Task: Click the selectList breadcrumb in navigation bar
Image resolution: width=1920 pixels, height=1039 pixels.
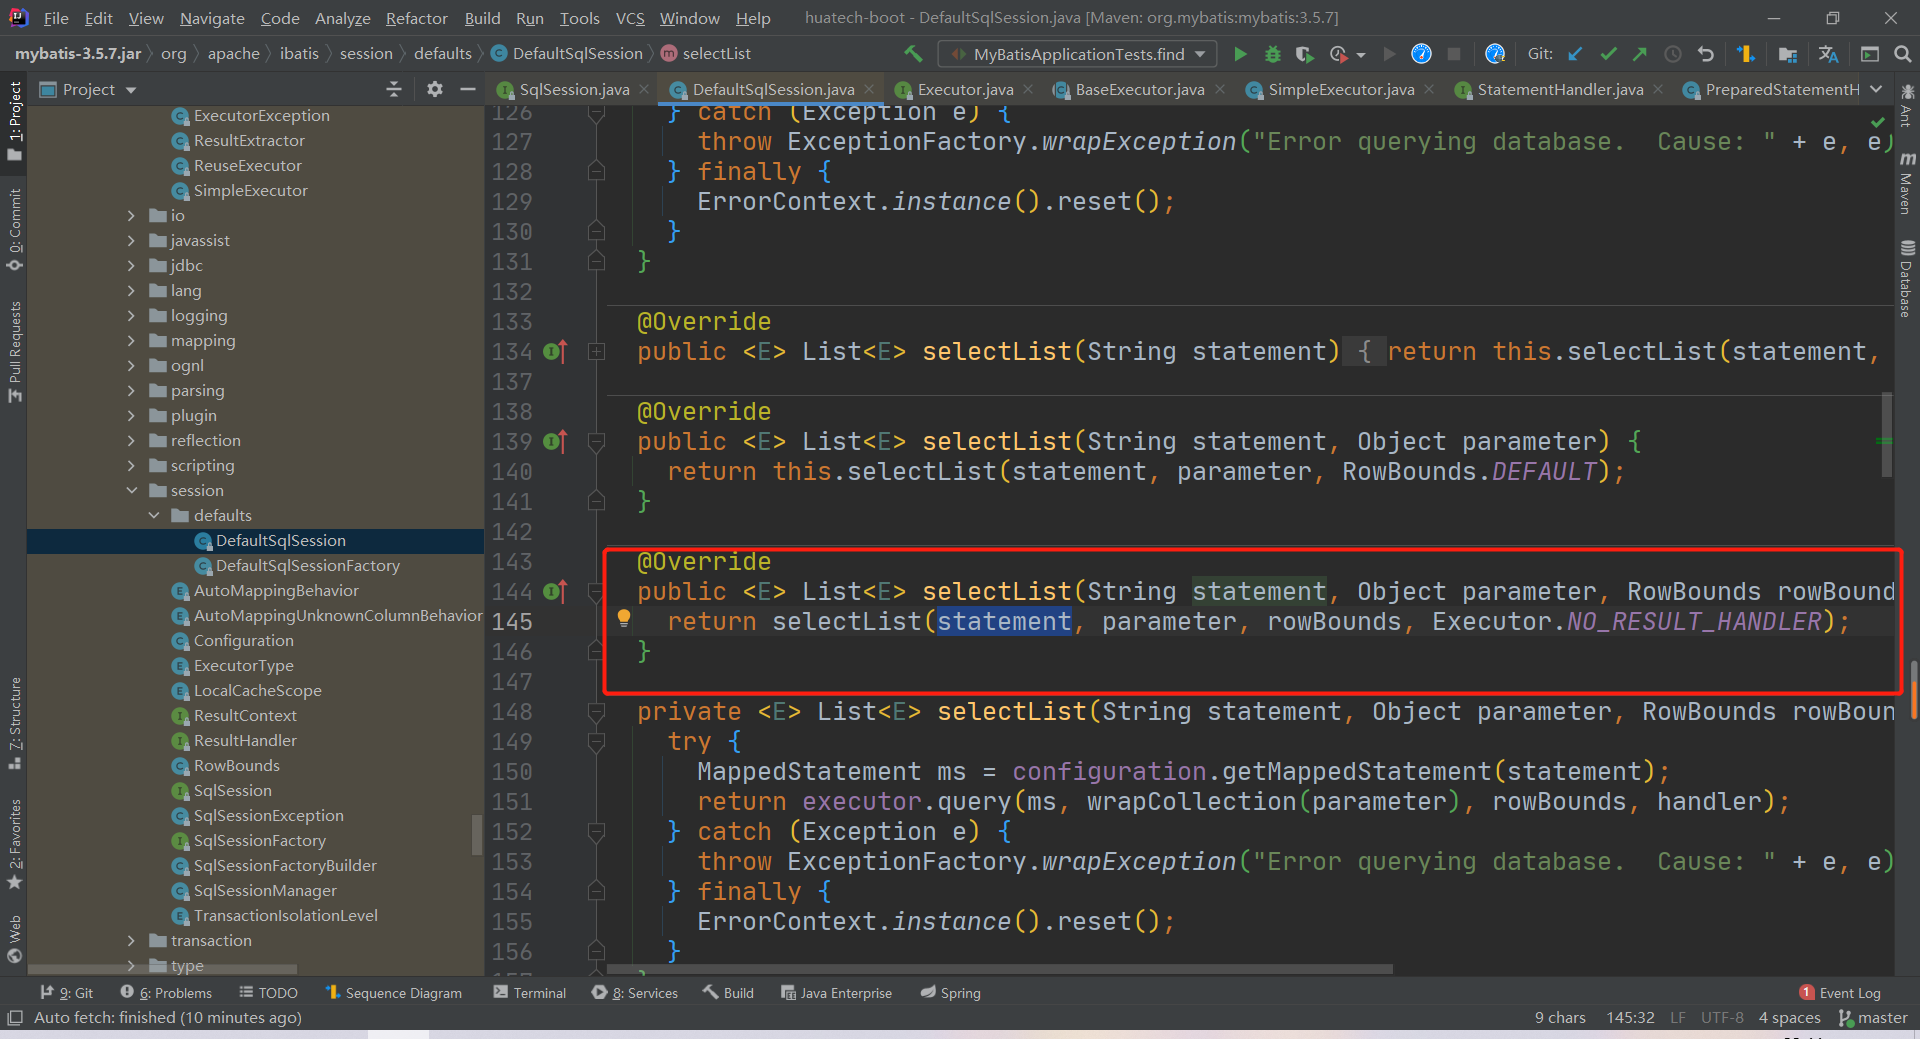Action: tap(706, 53)
